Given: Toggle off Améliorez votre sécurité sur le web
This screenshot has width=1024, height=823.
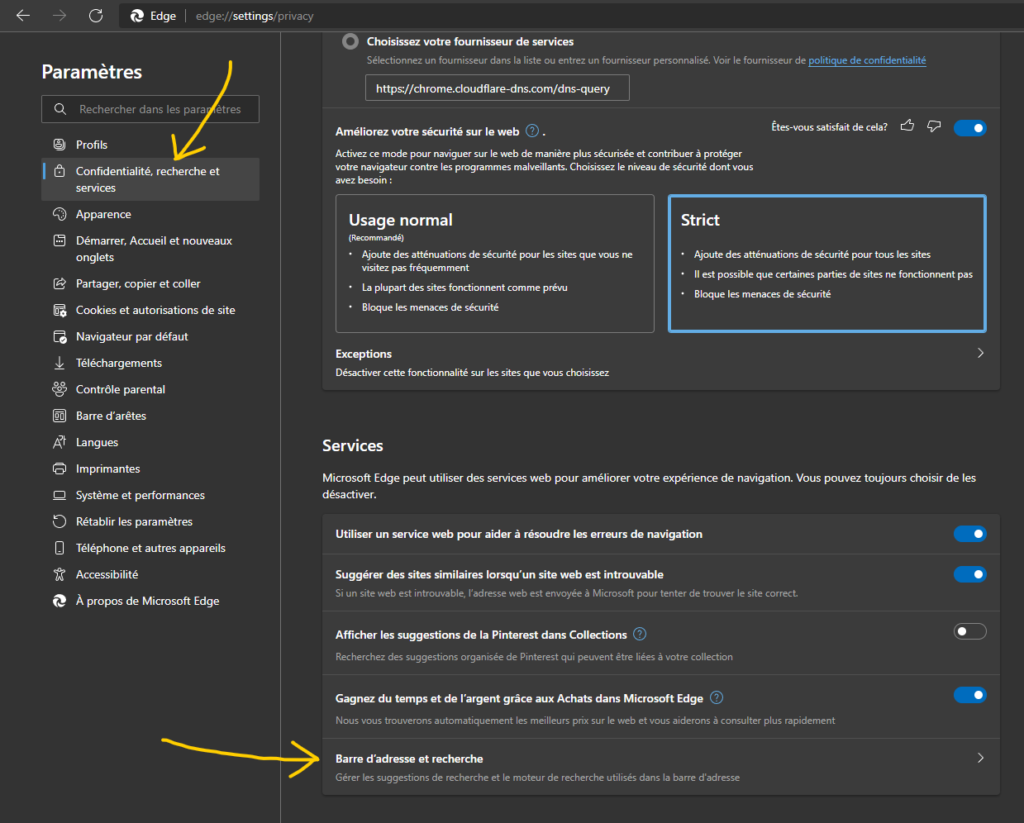Looking at the screenshot, I should [970, 128].
